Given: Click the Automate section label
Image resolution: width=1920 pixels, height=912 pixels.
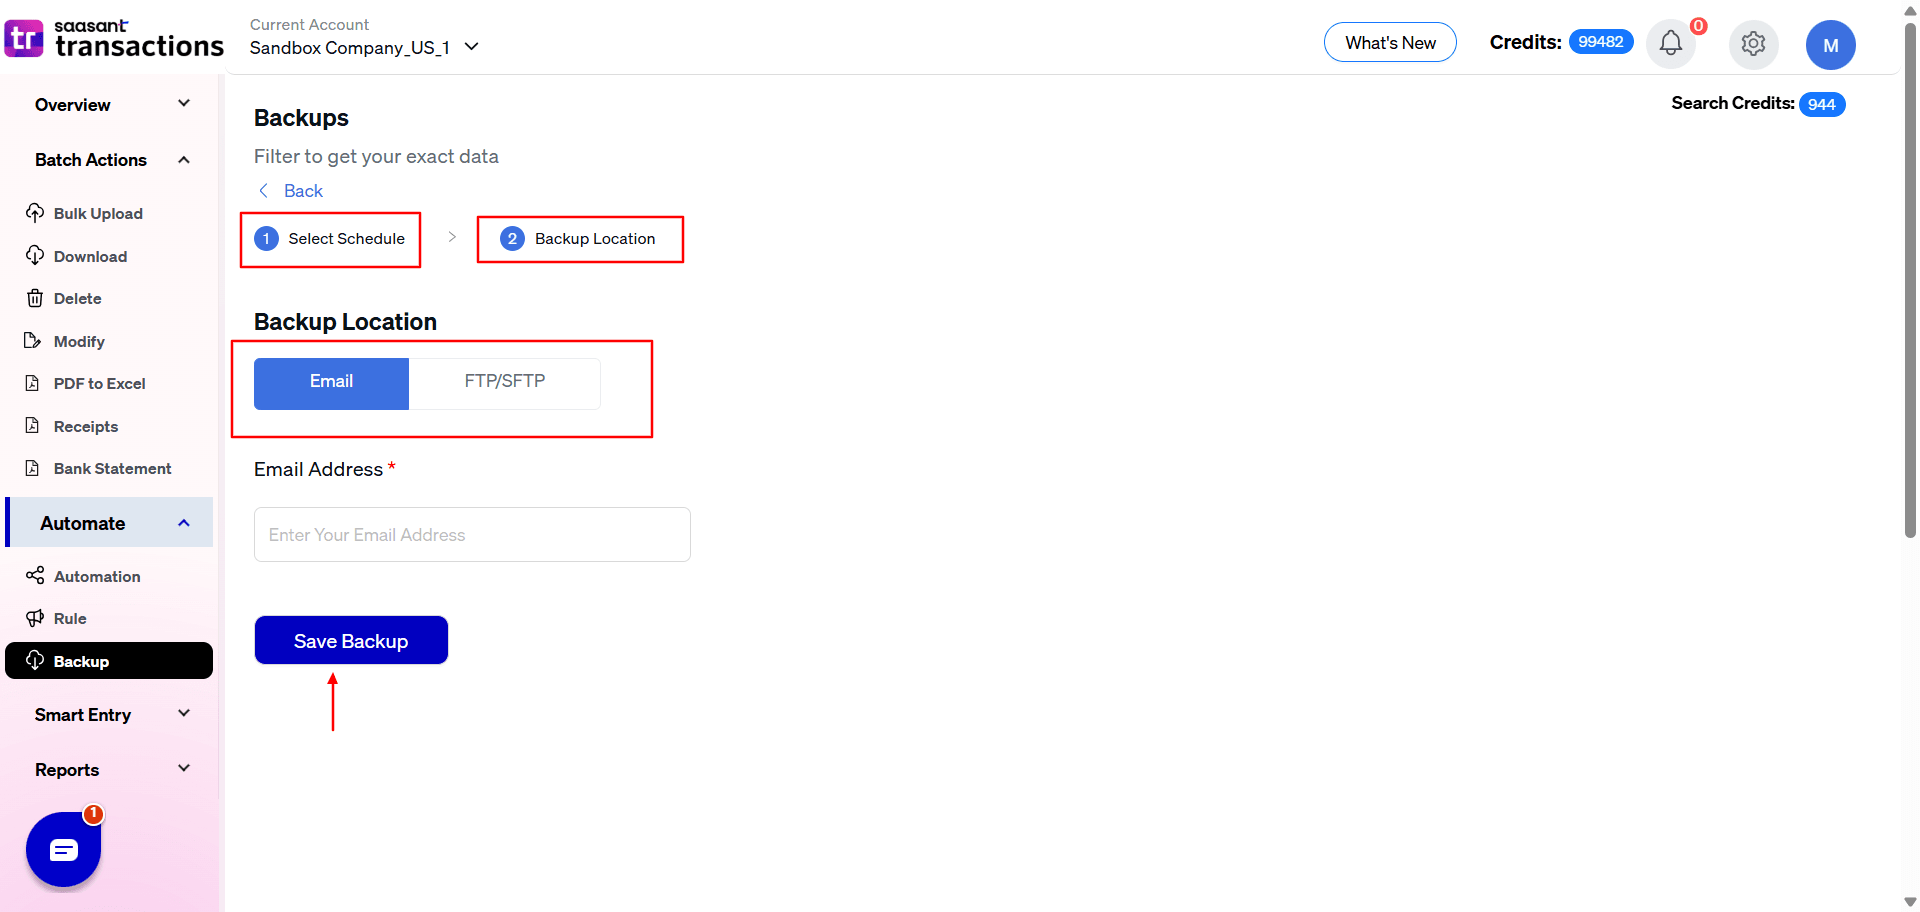Looking at the screenshot, I should click(x=83, y=523).
